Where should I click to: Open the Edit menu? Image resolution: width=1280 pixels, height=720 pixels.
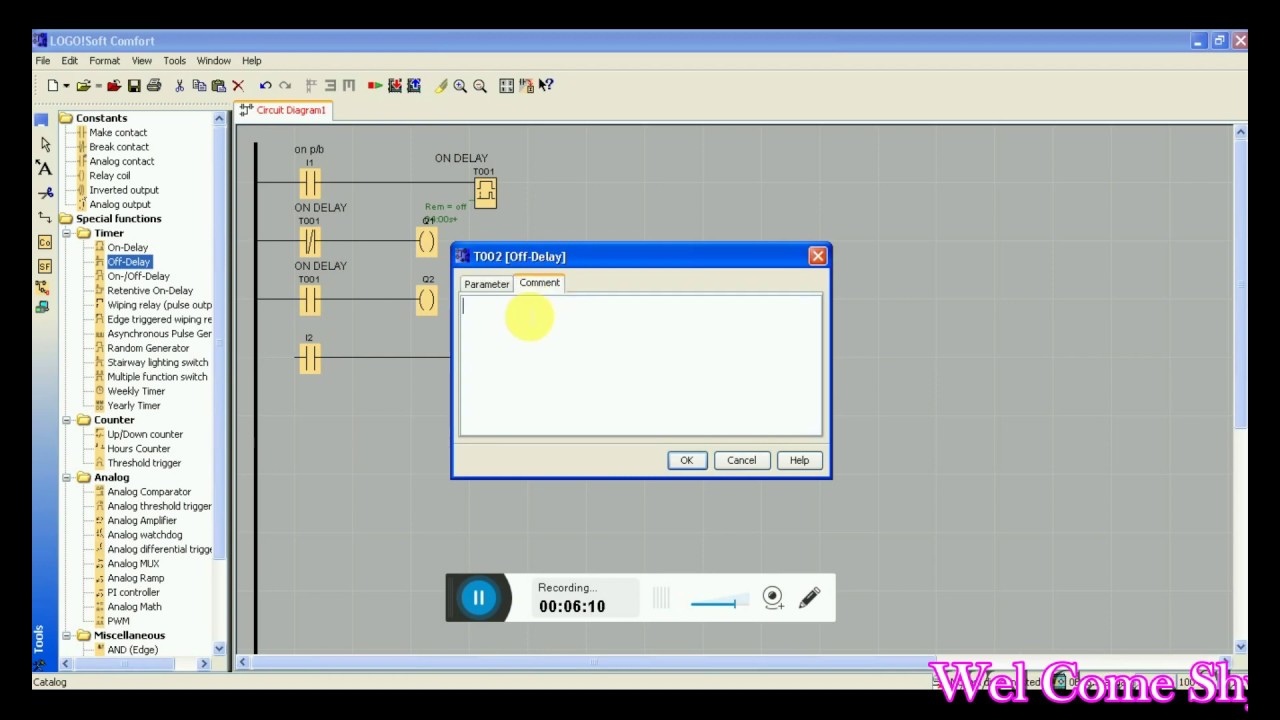[69, 61]
